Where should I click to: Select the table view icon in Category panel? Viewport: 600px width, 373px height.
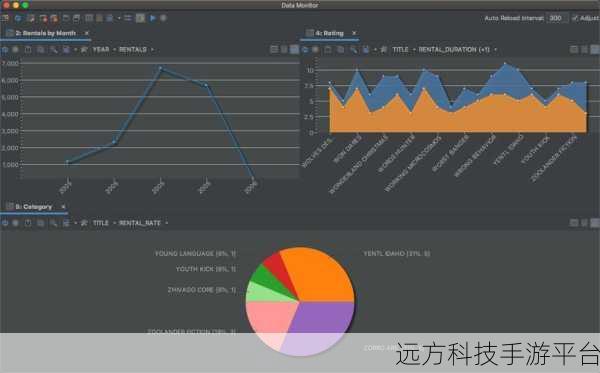pos(574,223)
